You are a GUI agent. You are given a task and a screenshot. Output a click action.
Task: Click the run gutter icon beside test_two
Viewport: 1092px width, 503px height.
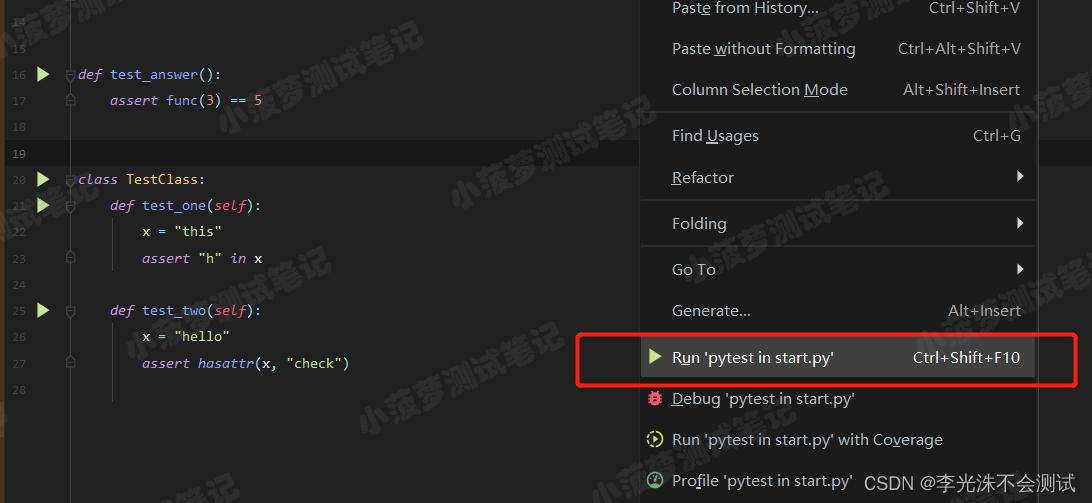(43, 310)
